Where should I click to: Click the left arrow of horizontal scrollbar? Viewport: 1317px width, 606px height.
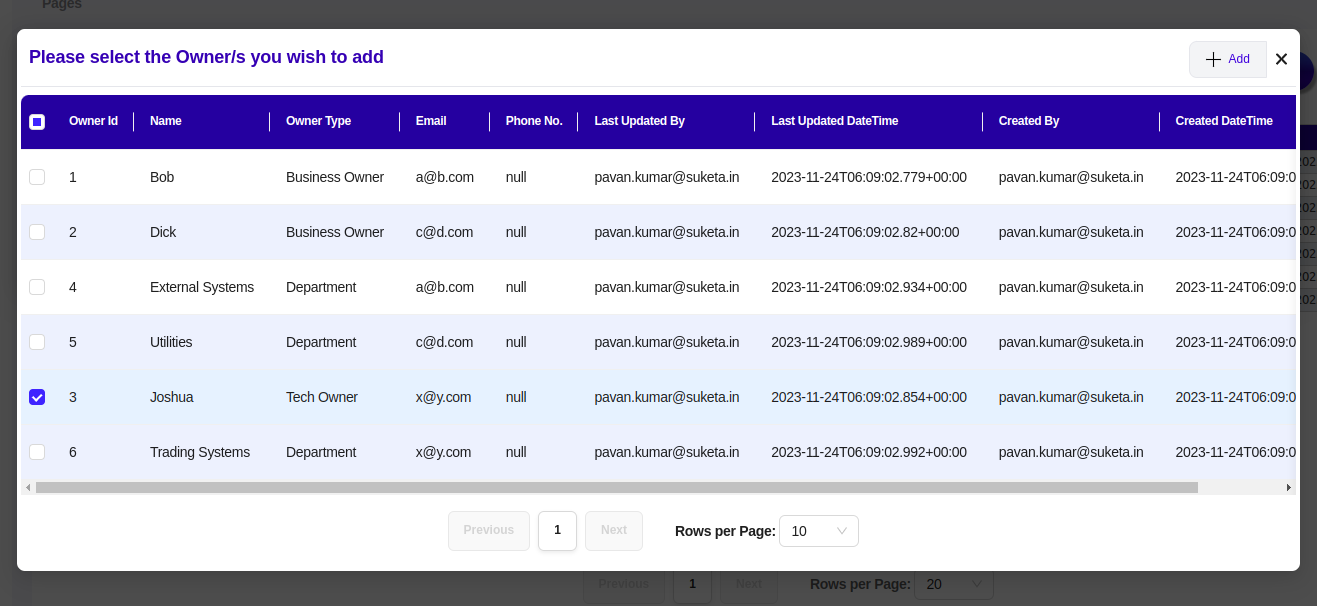point(28,488)
